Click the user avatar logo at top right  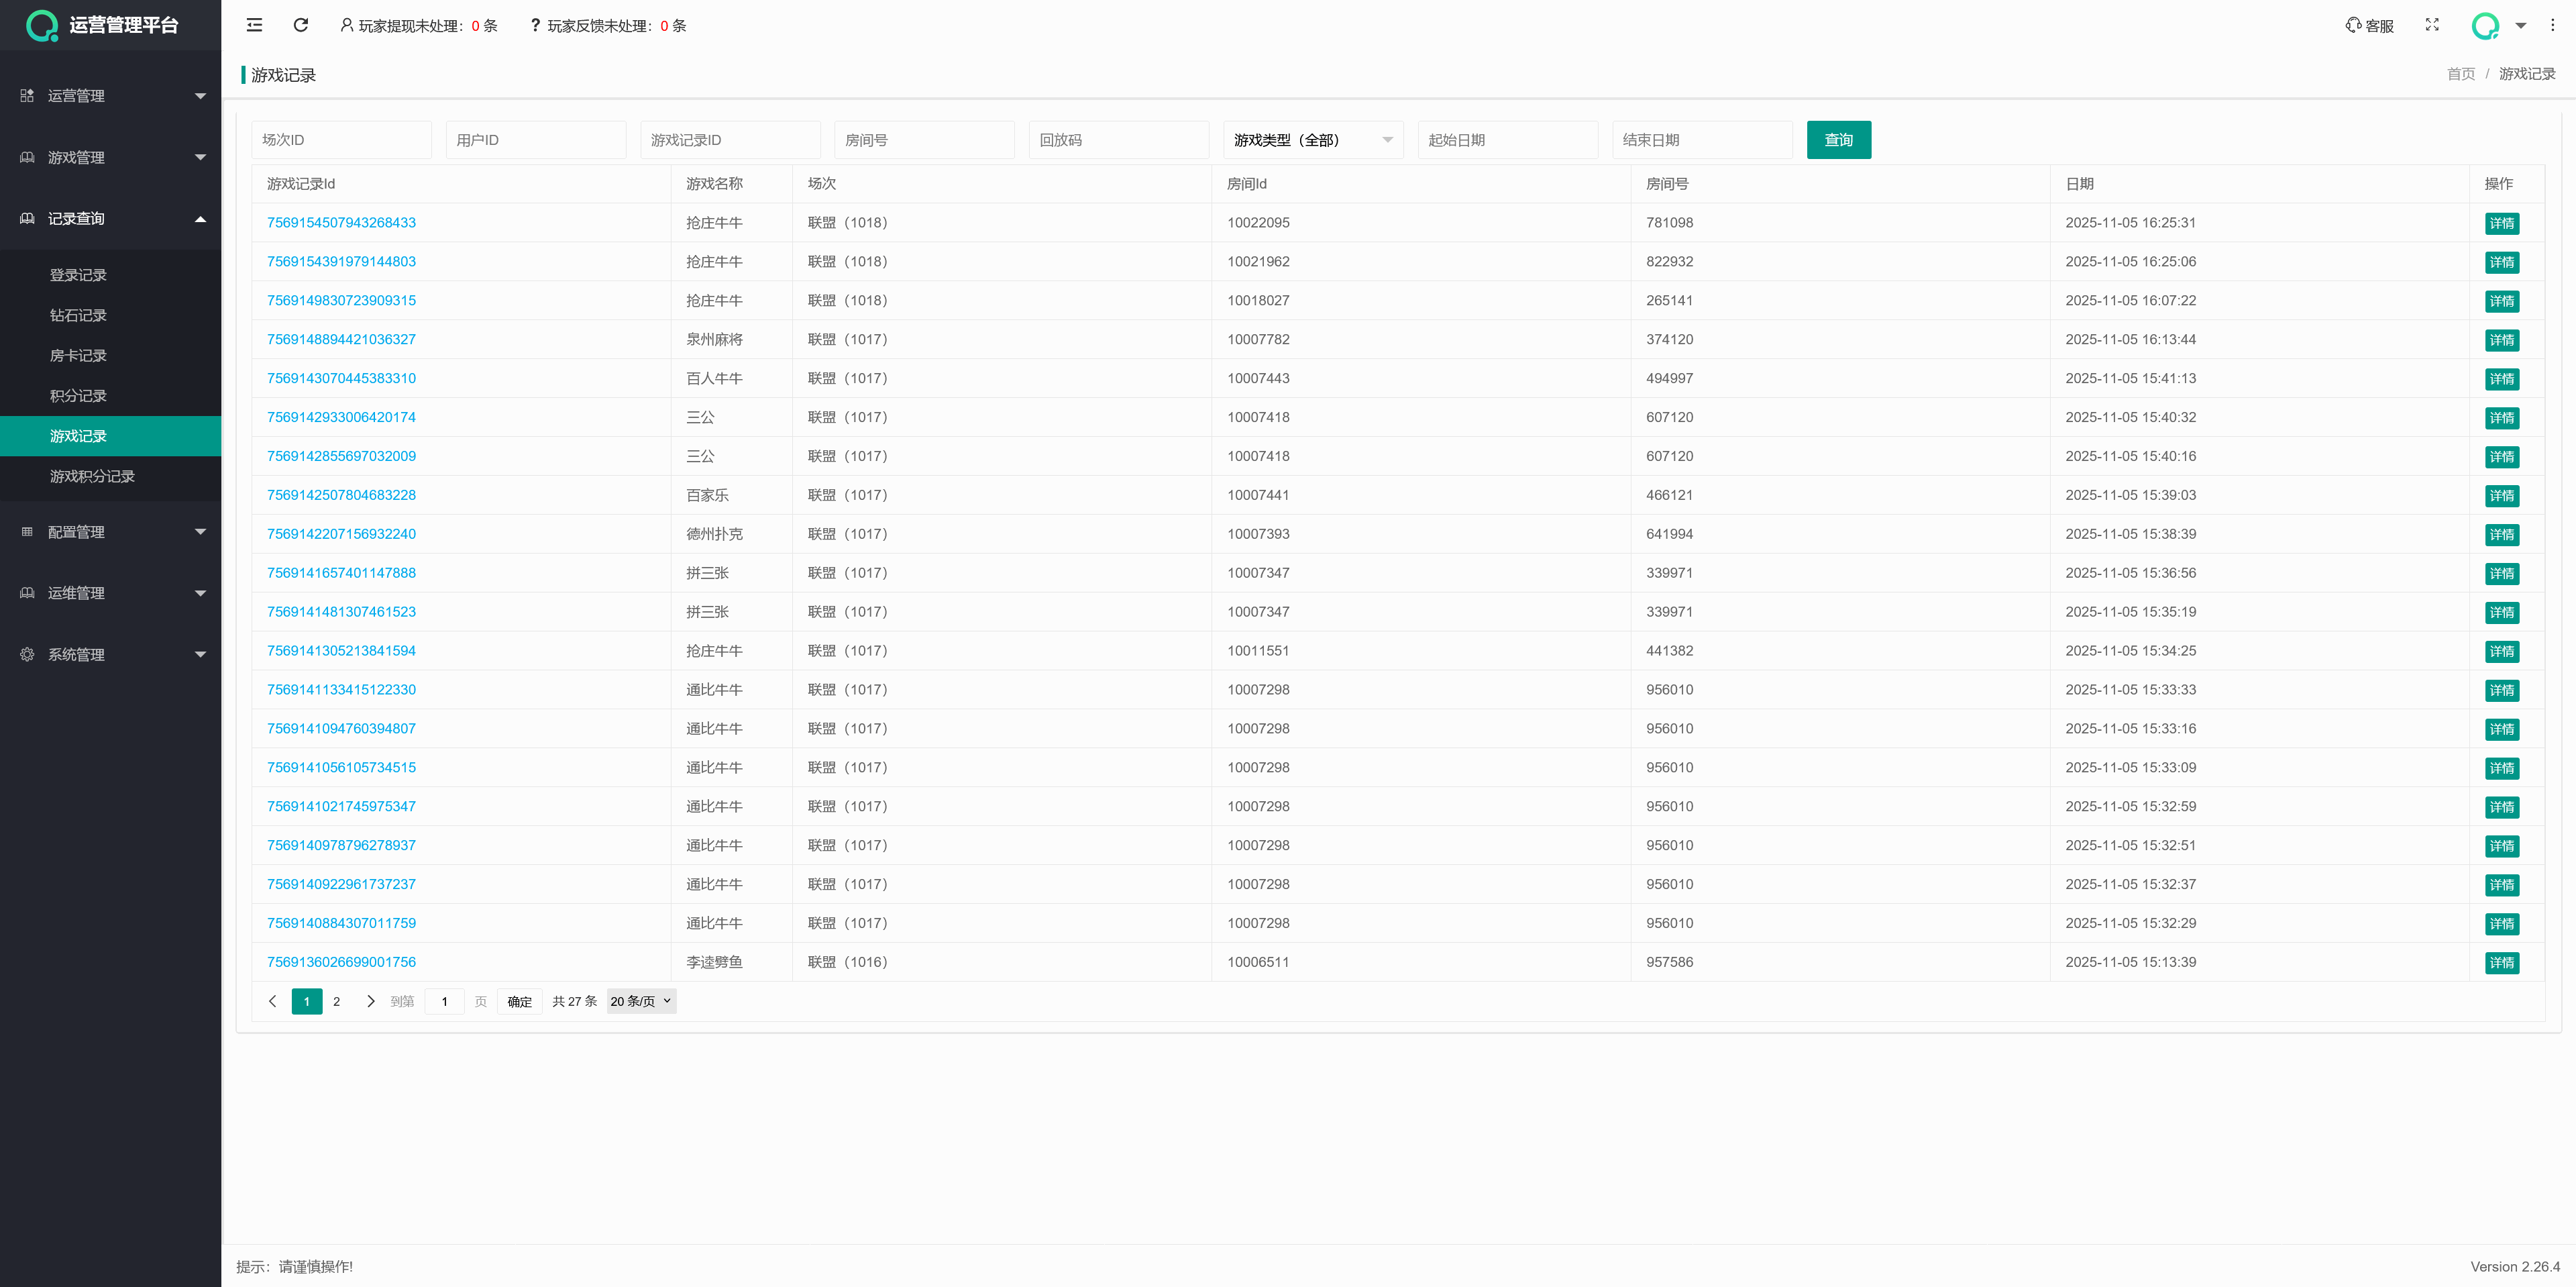coord(2484,26)
